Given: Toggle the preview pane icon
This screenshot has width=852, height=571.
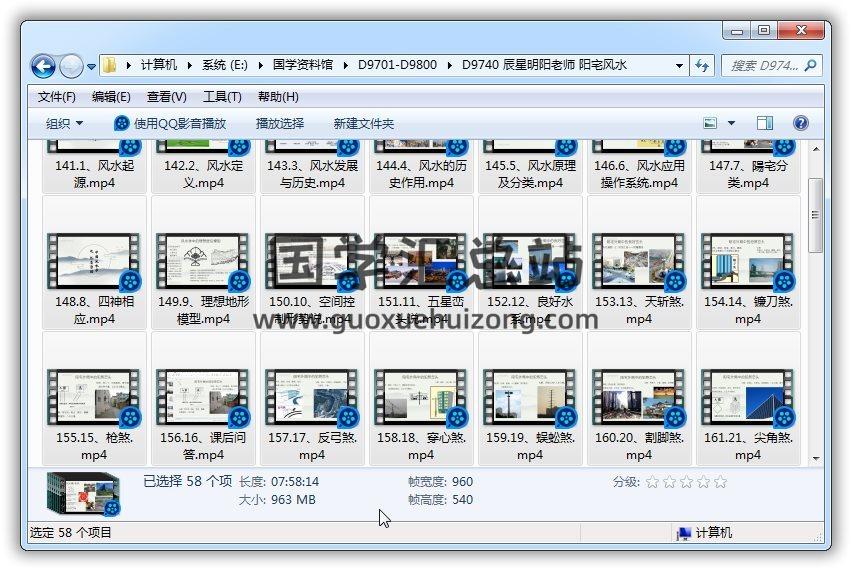Looking at the screenshot, I should pos(765,123).
